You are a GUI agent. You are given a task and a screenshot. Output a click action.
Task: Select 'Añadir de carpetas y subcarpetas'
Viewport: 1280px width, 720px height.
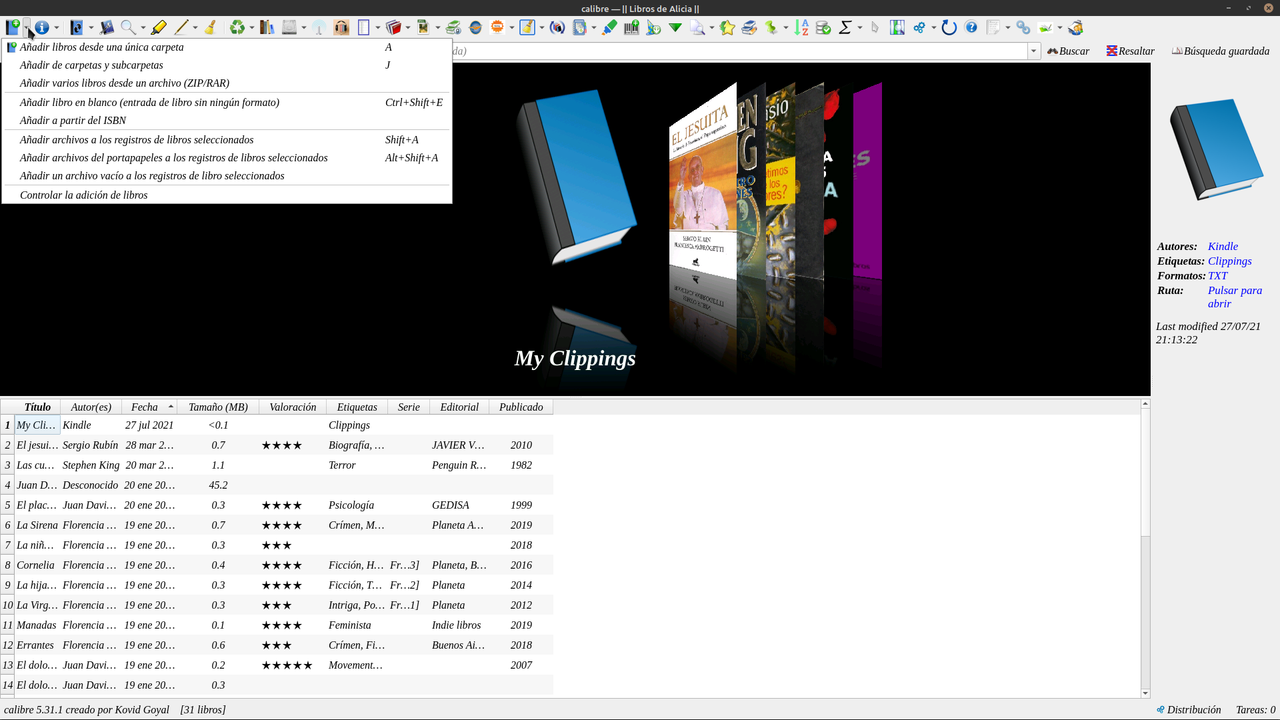point(227,65)
